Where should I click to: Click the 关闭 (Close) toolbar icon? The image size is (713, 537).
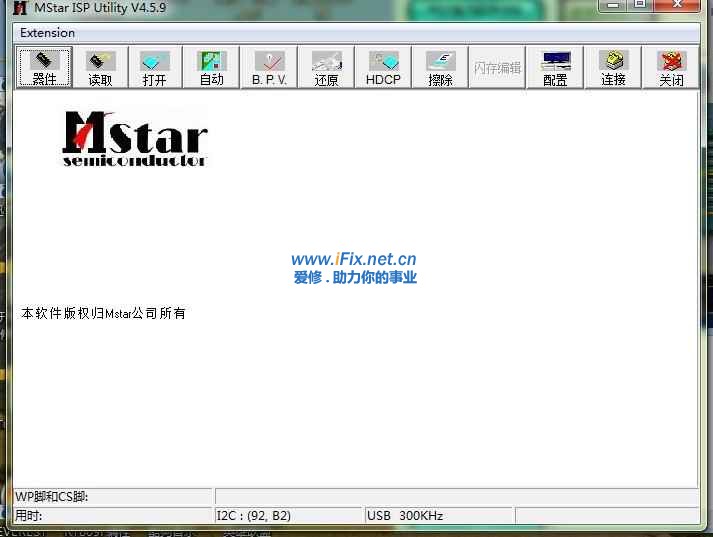(x=671, y=68)
